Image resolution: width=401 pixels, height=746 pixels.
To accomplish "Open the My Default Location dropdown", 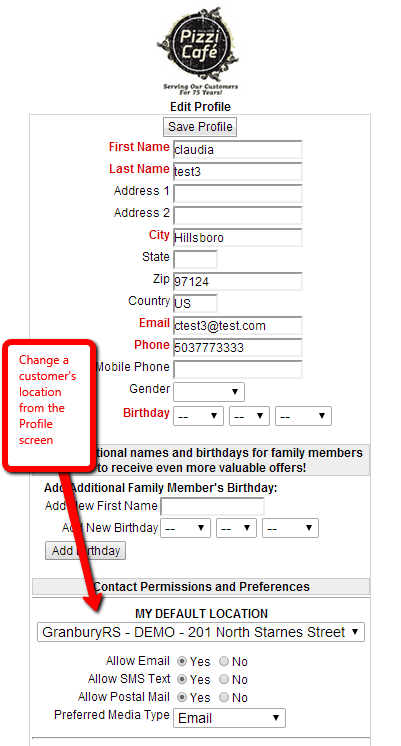I will (201, 632).
